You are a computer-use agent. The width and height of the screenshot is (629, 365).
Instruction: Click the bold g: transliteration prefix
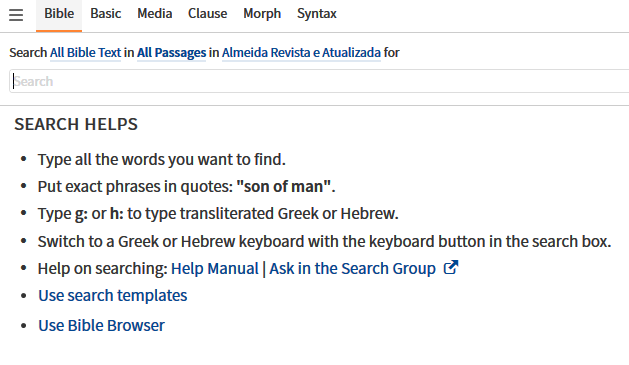click(81, 214)
